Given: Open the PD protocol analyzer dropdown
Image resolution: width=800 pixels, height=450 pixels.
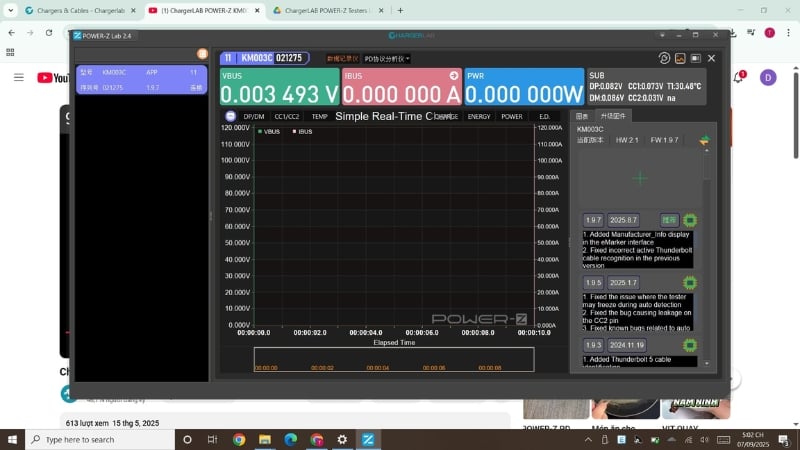Looking at the screenshot, I should 387,59.
